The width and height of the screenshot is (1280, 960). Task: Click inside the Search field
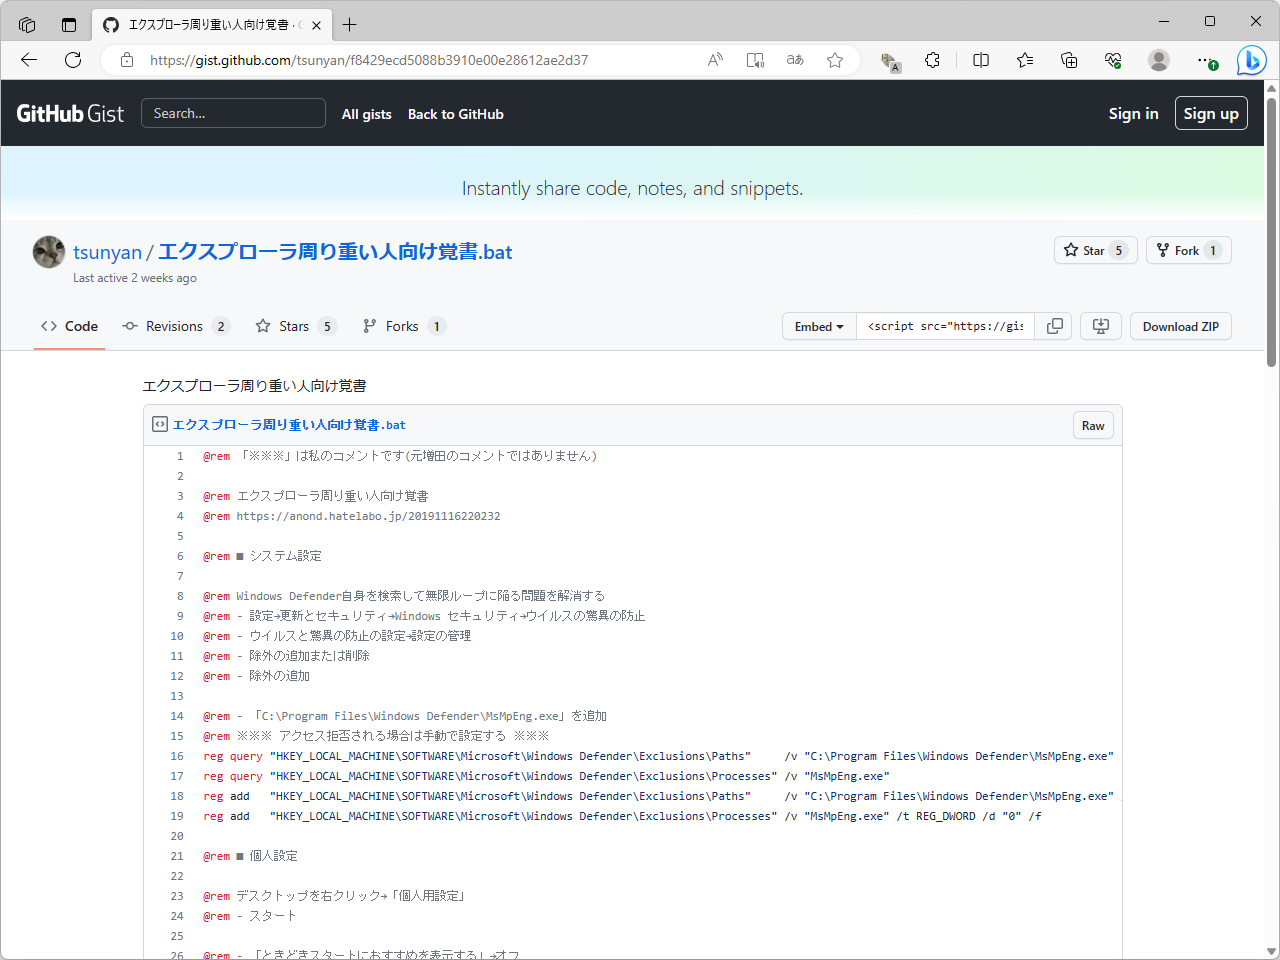(x=233, y=113)
